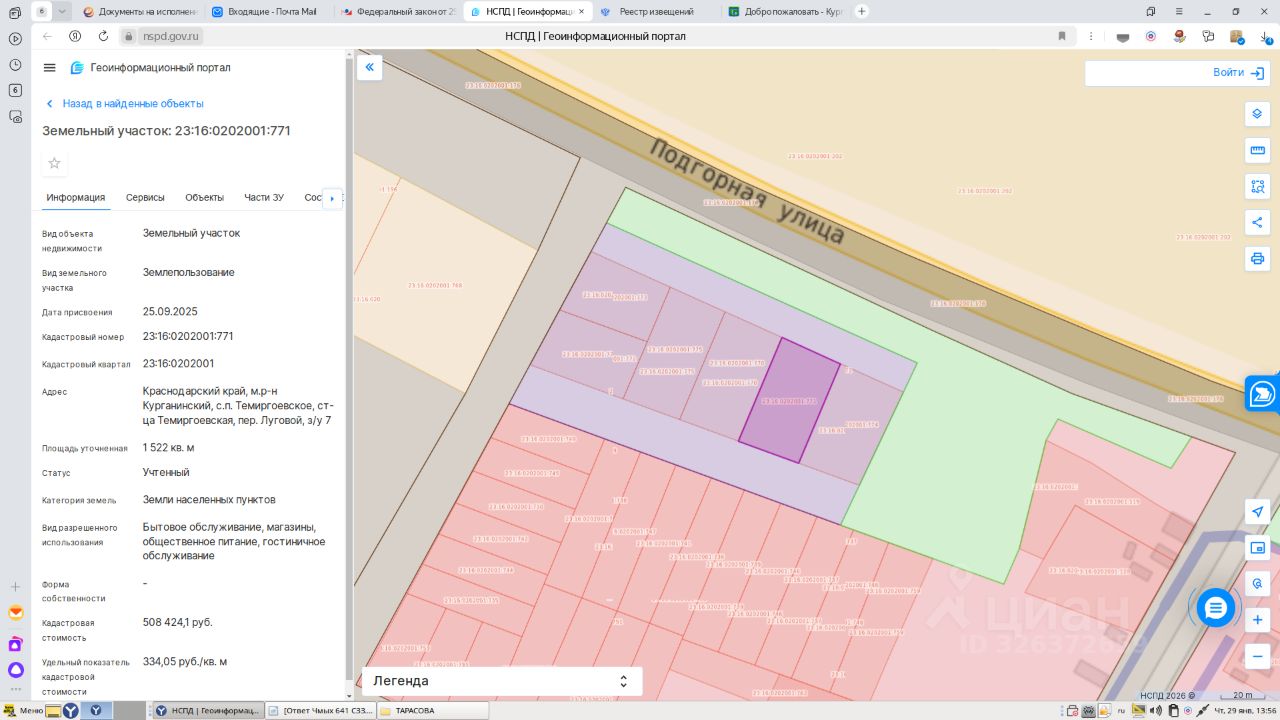Click the Земли населенных пунктов category value
Viewport: 1280px width, 720px height.
point(209,499)
